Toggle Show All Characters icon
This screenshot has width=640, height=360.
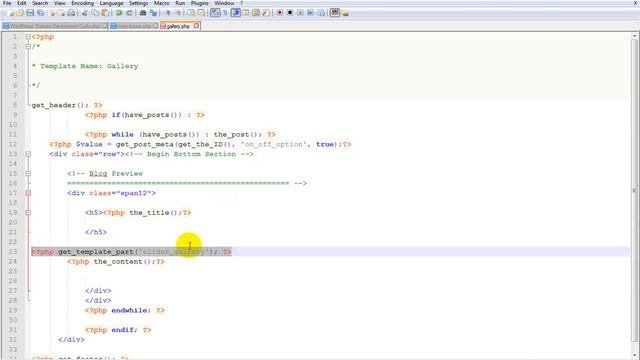(x=225, y=13)
